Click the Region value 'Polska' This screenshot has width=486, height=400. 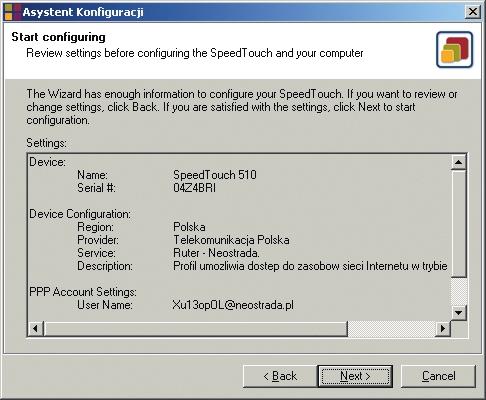click(189, 227)
